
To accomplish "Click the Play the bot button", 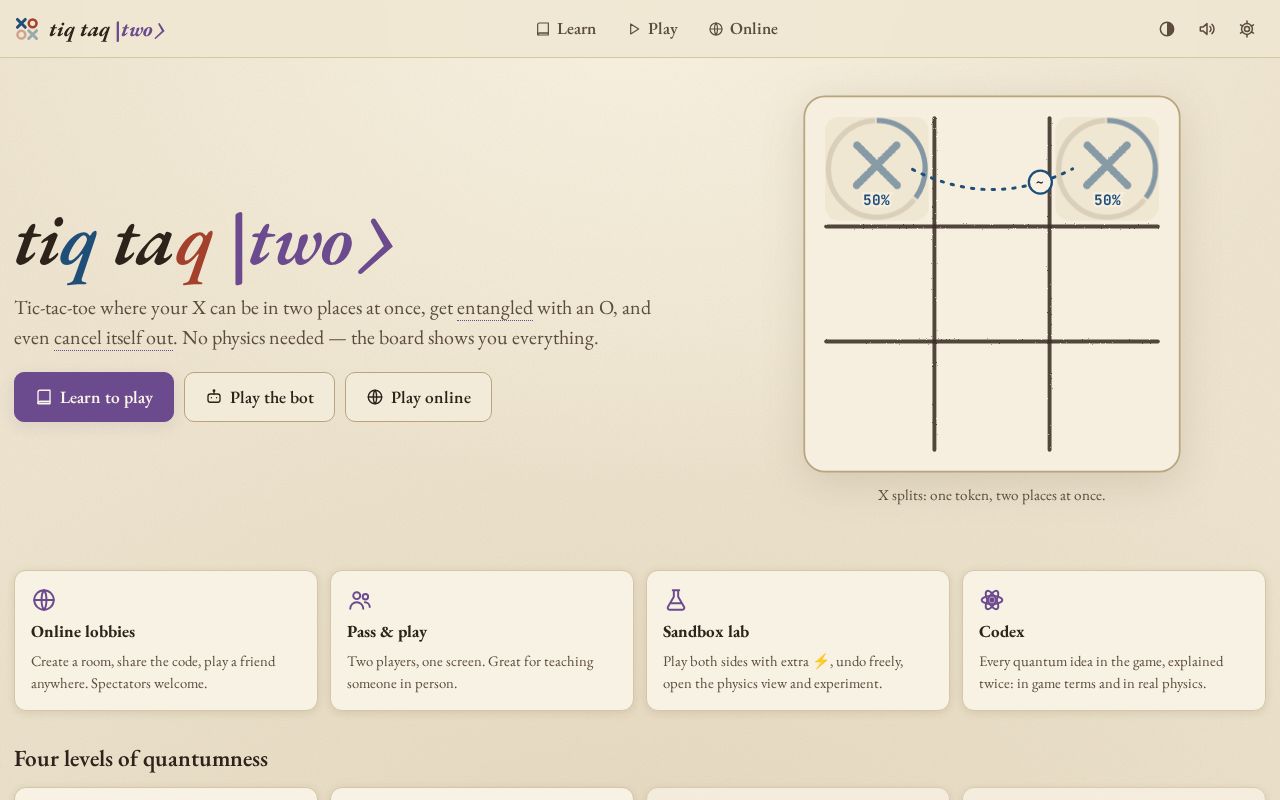I will (x=259, y=397).
